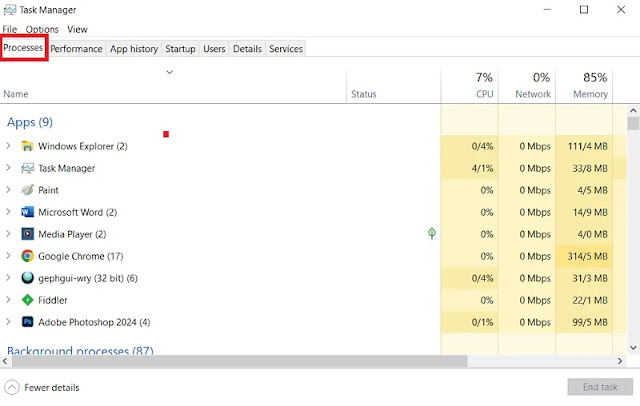Click the Apps (9) group heading
Screen dimensions: 640x406
30,122
